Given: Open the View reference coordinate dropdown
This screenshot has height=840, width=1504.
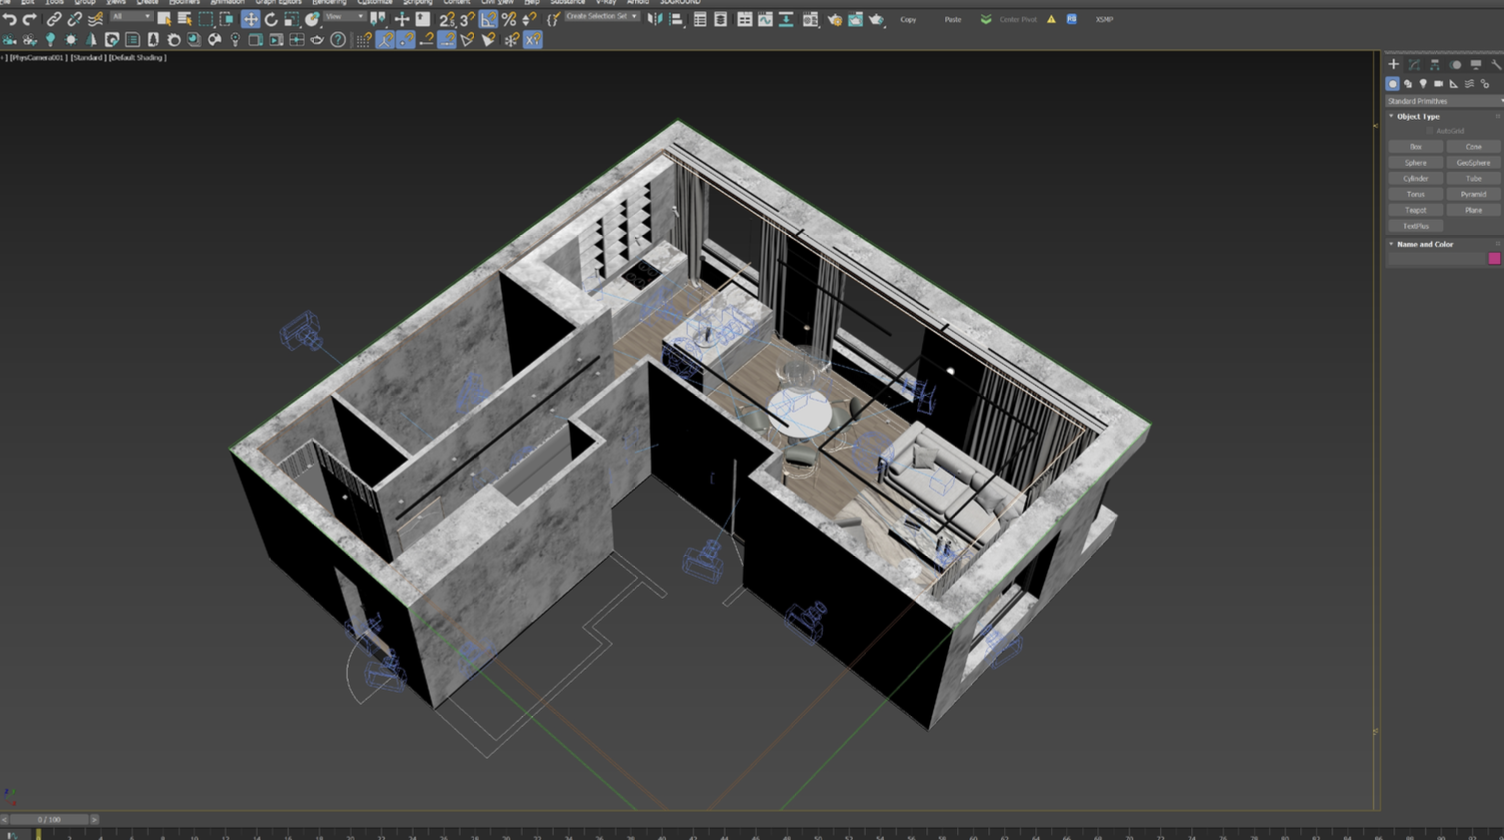Looking at the screenshot, I should pos(344,17).
